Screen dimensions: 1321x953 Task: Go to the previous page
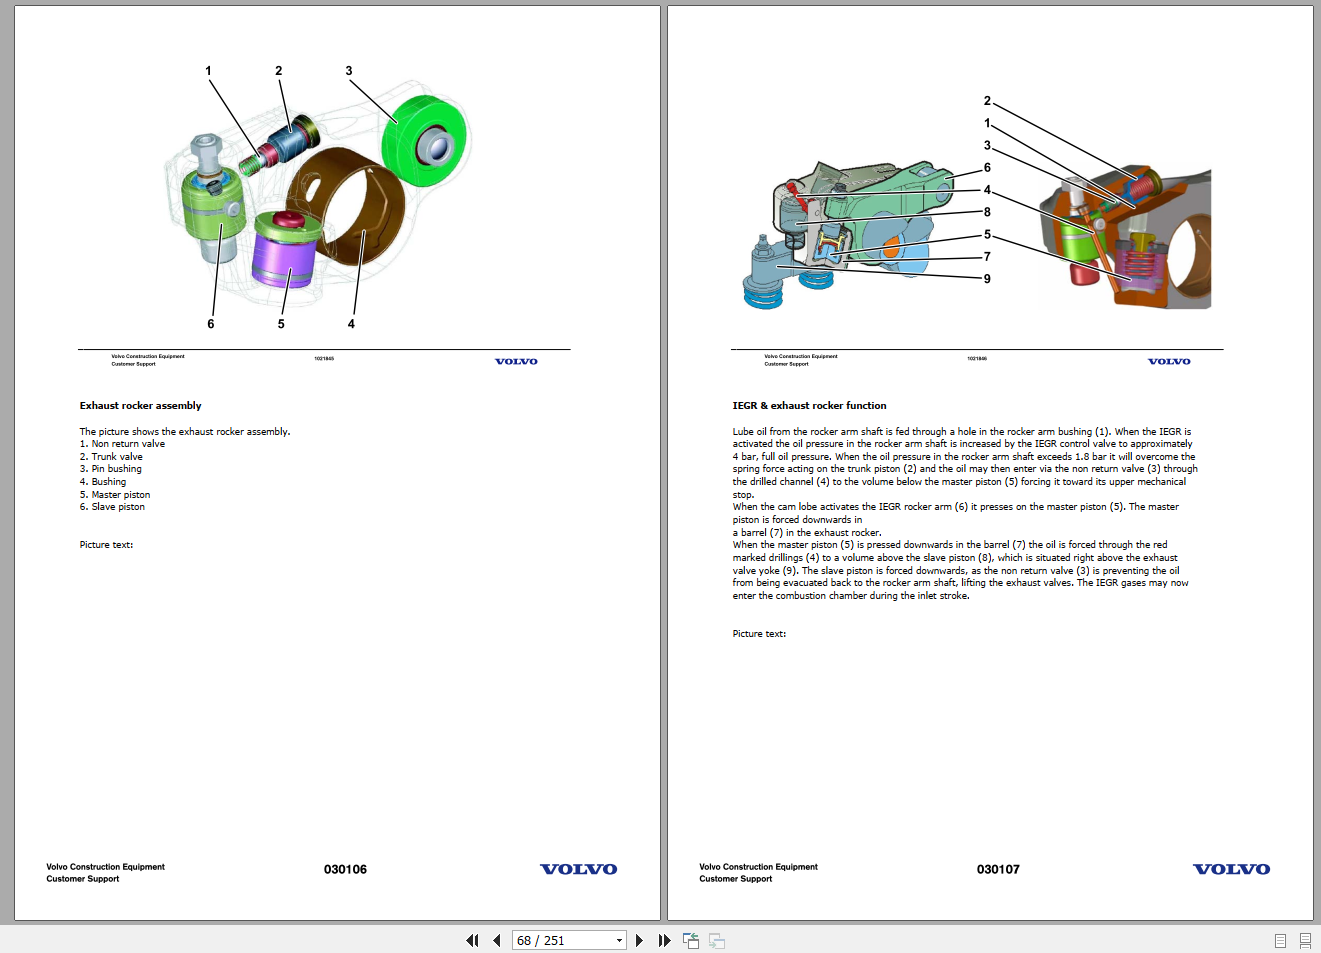(496, 940)
